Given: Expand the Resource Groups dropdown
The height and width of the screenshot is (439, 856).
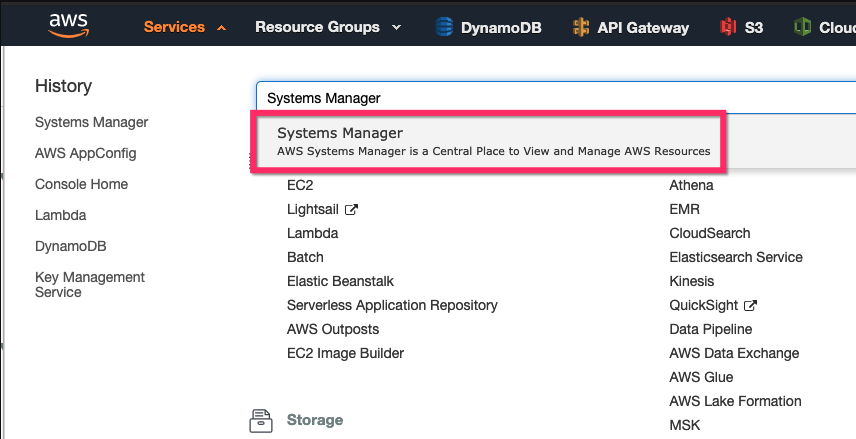Looking at the screenshot, I should (328, 27).
